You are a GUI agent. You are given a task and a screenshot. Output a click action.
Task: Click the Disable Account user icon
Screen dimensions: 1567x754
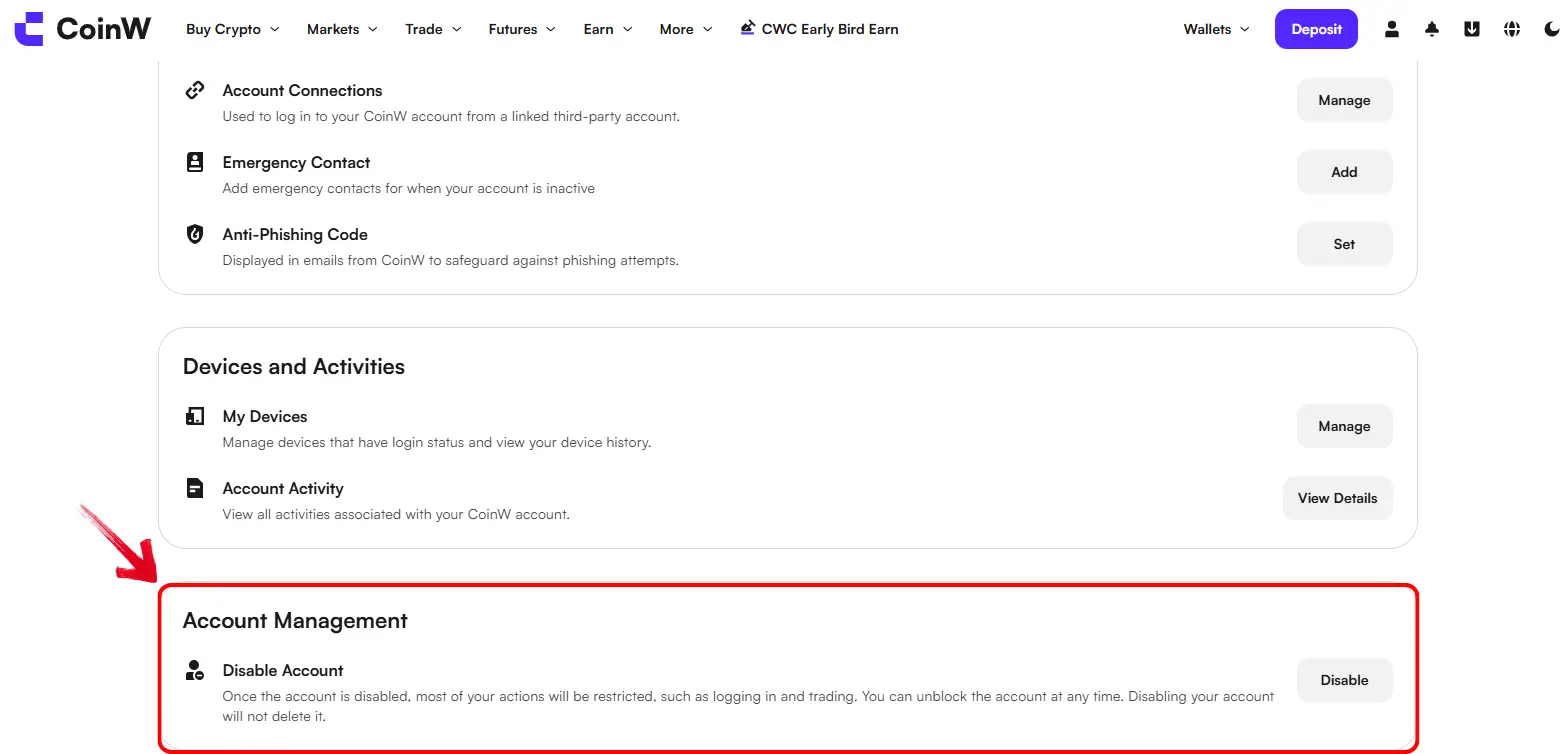[x=195, y=670]
